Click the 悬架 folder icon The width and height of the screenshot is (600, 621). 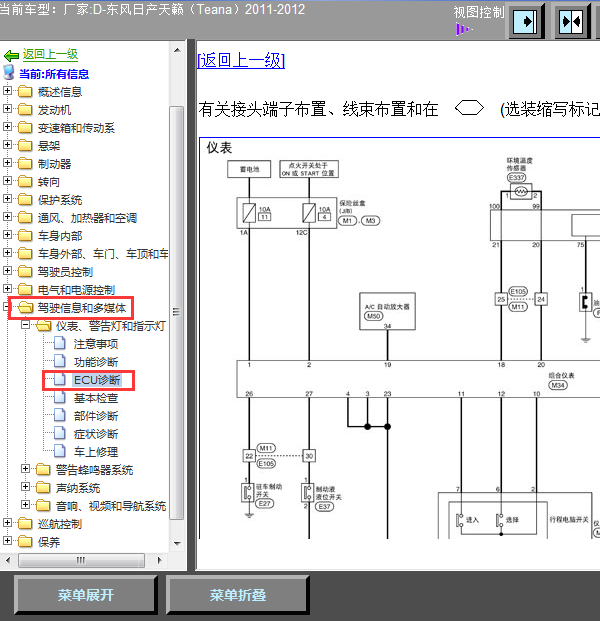coord(25,145)
